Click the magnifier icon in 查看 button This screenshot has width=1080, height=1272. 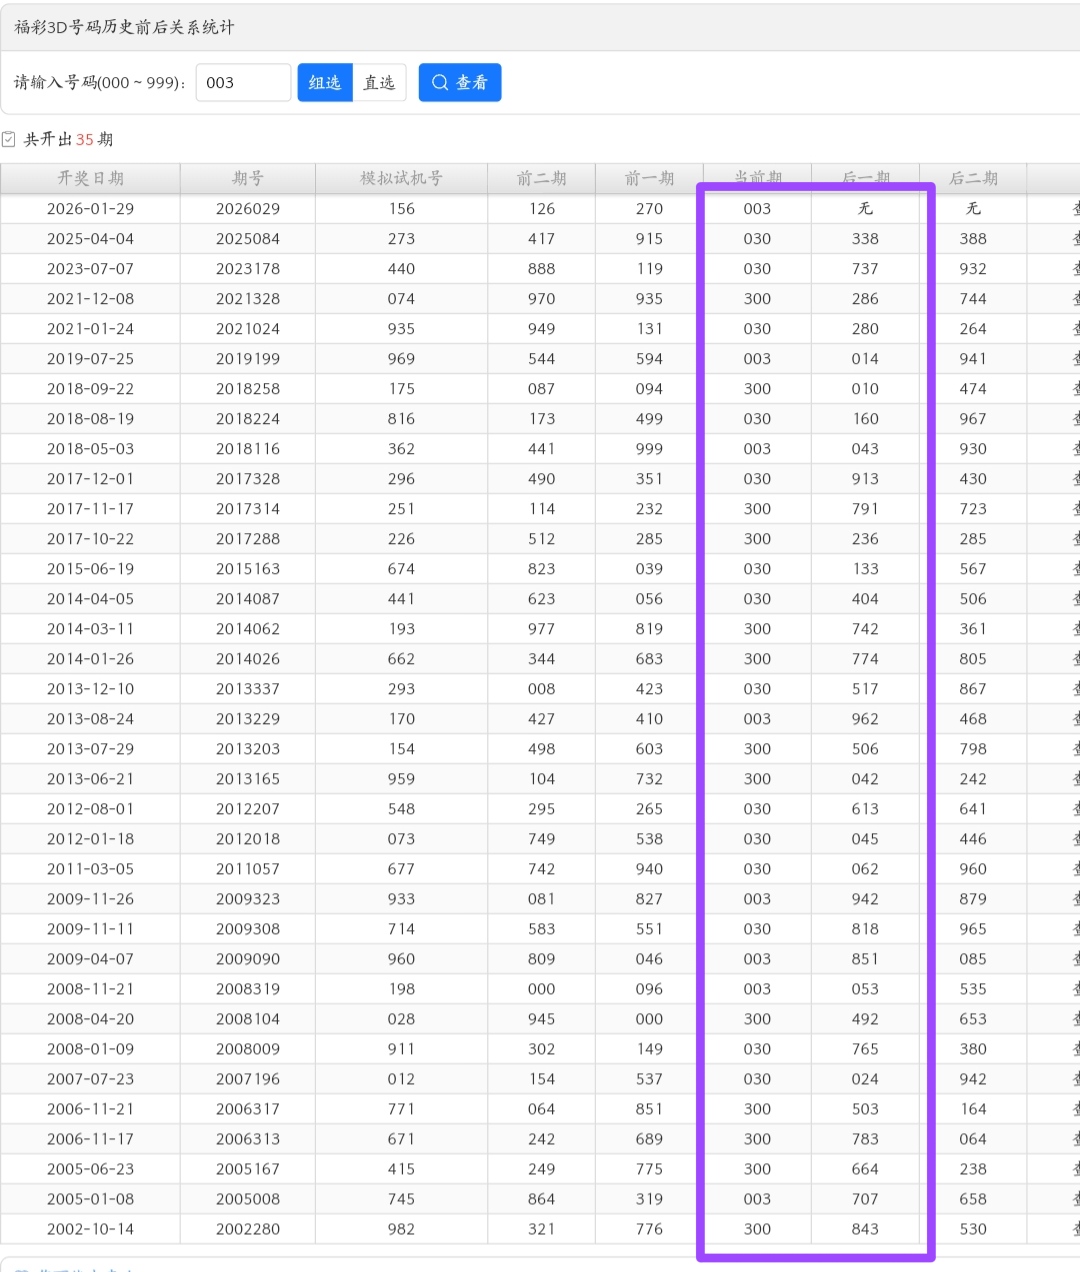439,83
